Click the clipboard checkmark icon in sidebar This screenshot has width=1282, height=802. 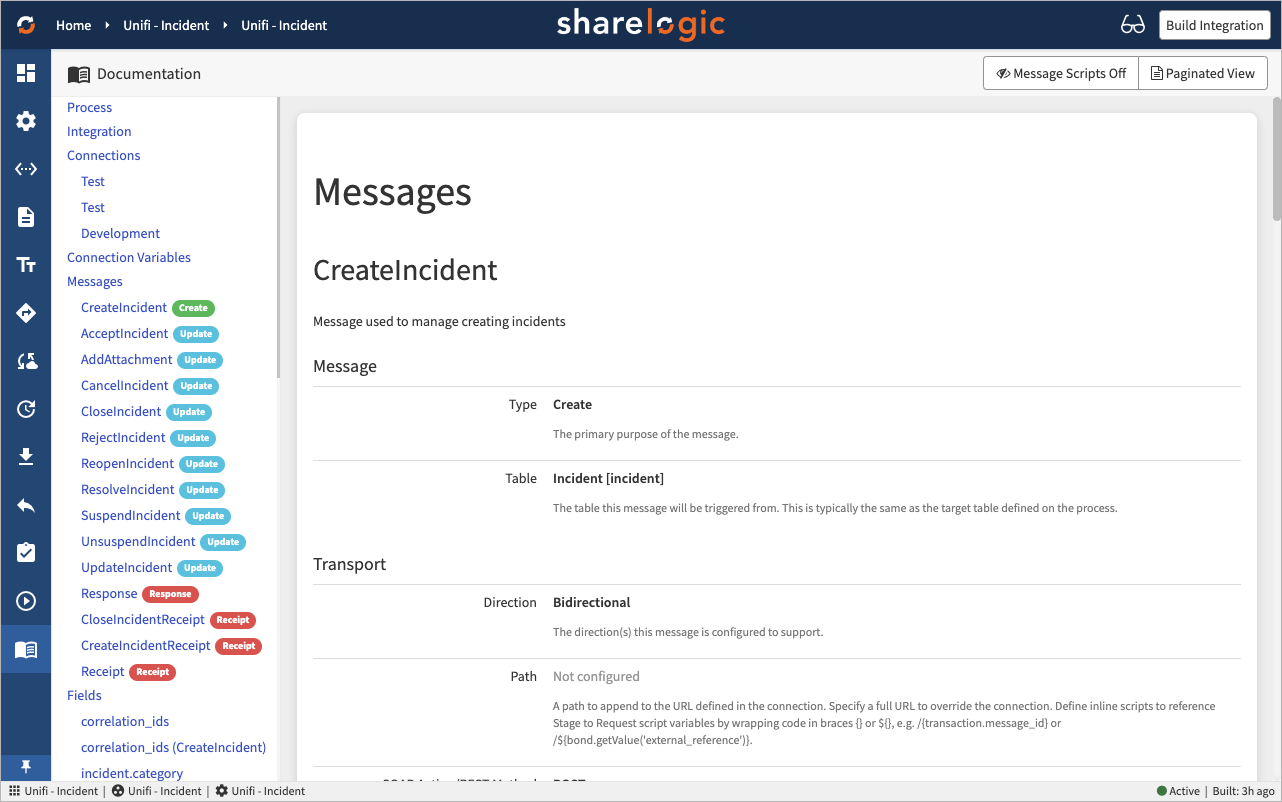click(26, 553)
